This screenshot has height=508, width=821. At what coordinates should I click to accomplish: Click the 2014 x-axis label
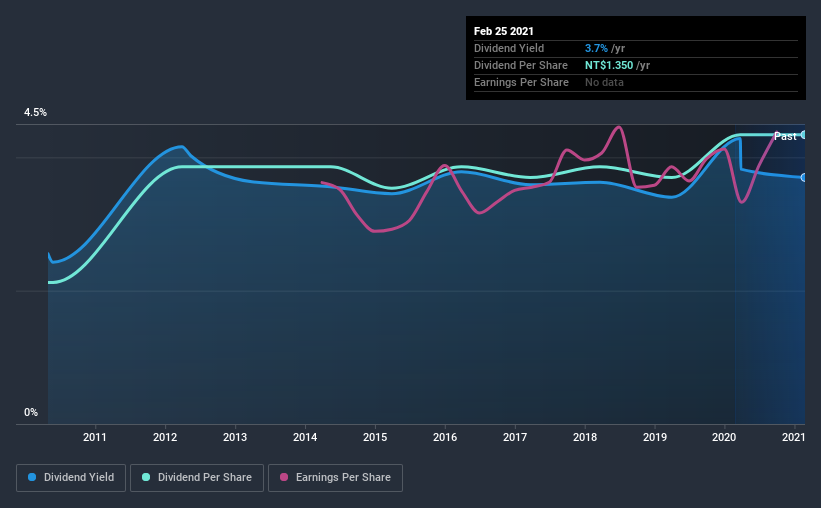click(x=305, y=437)
